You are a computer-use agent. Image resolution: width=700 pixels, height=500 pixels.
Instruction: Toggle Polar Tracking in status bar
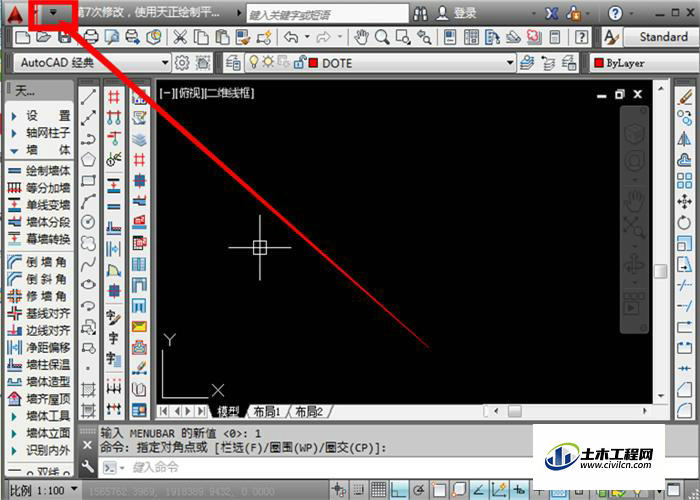419,490
